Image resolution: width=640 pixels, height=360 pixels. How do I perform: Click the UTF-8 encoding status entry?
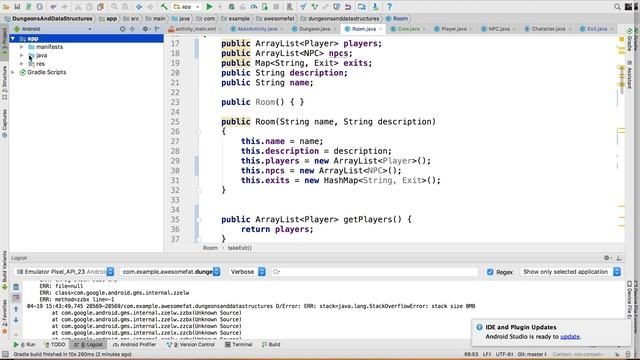[x=504, y=354]
